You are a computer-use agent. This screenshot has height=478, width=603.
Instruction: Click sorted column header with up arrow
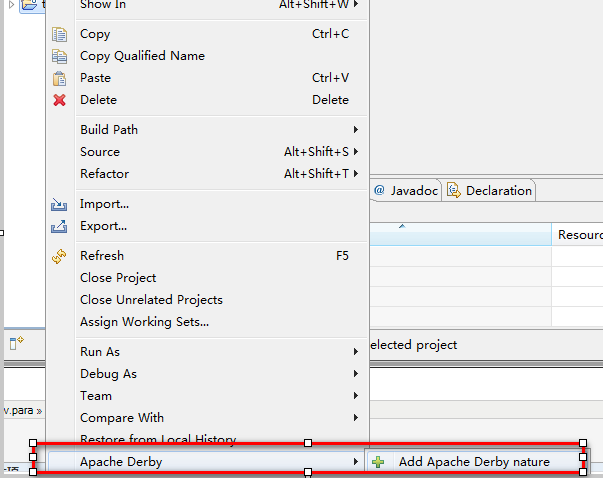coord(461,234)
